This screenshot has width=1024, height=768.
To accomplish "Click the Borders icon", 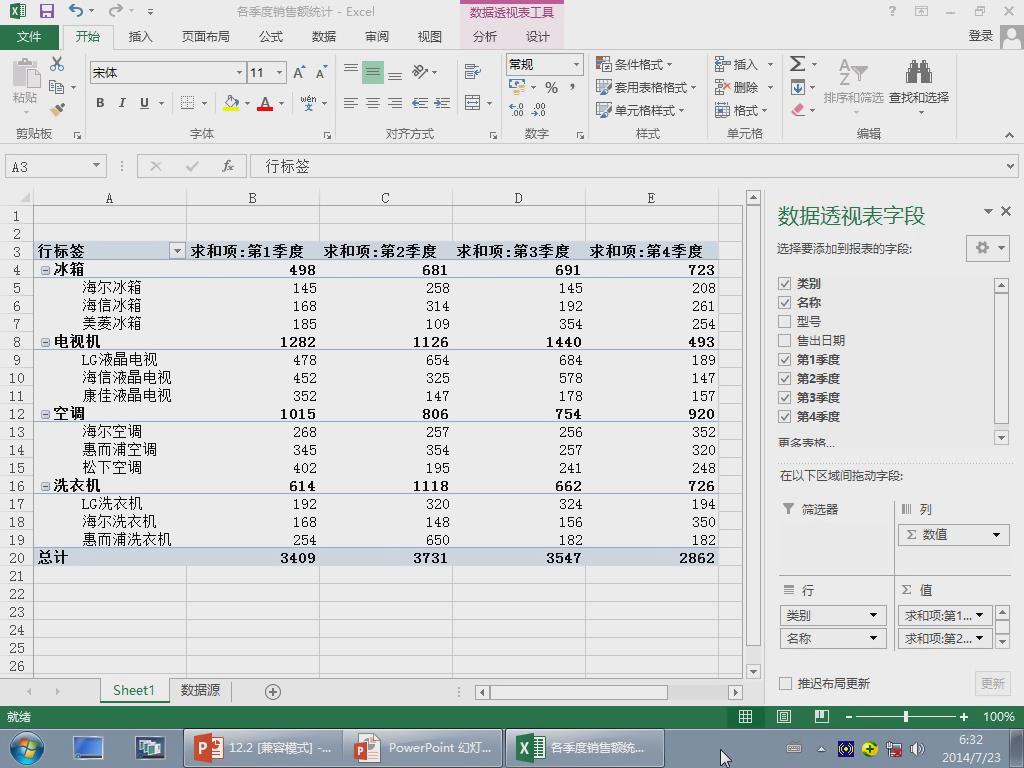I will (187, 103).
